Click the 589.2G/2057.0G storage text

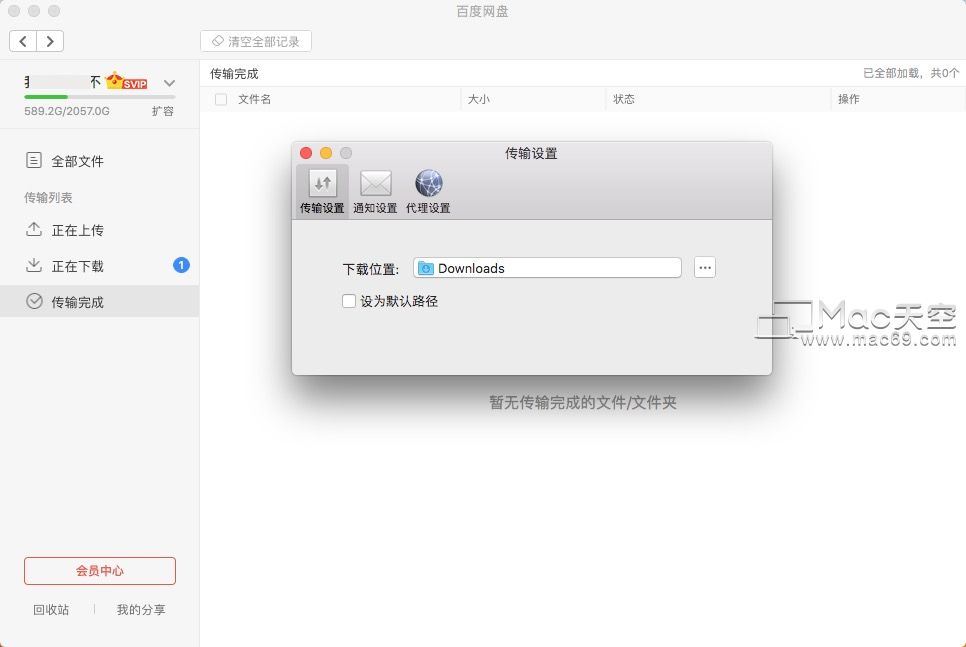67,111
